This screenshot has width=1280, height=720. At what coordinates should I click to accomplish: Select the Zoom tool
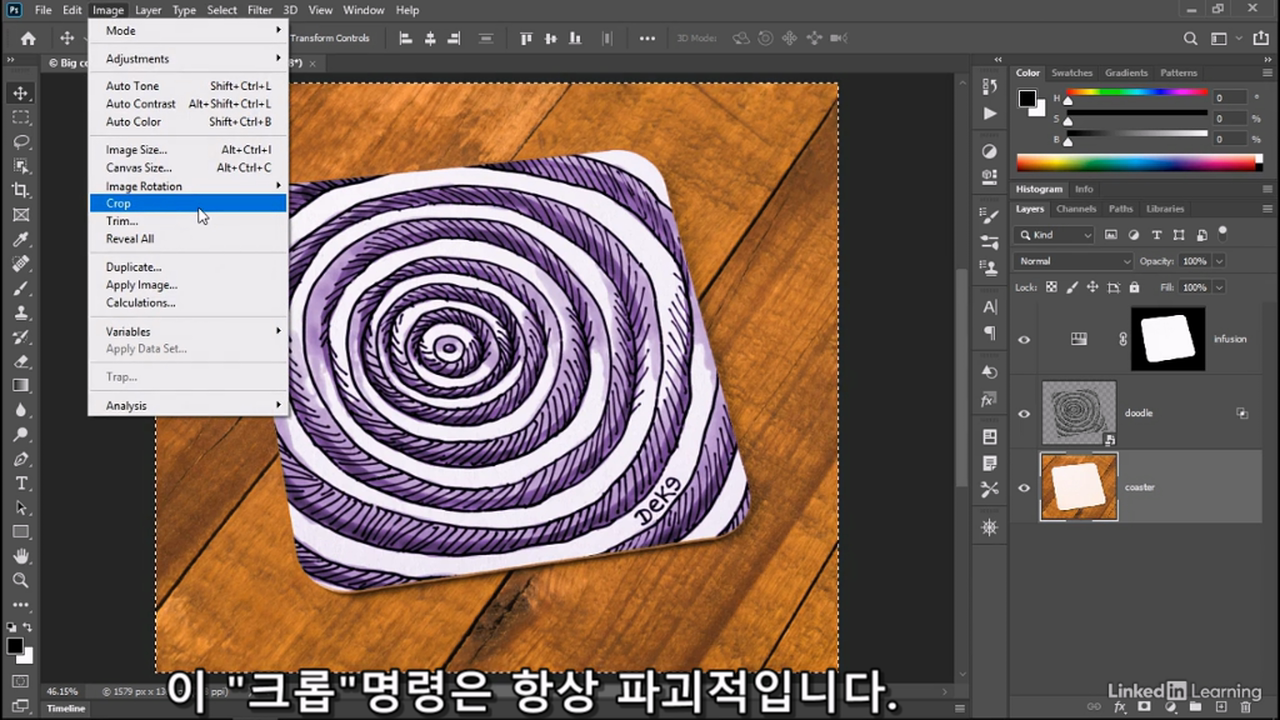coord(21,580)
